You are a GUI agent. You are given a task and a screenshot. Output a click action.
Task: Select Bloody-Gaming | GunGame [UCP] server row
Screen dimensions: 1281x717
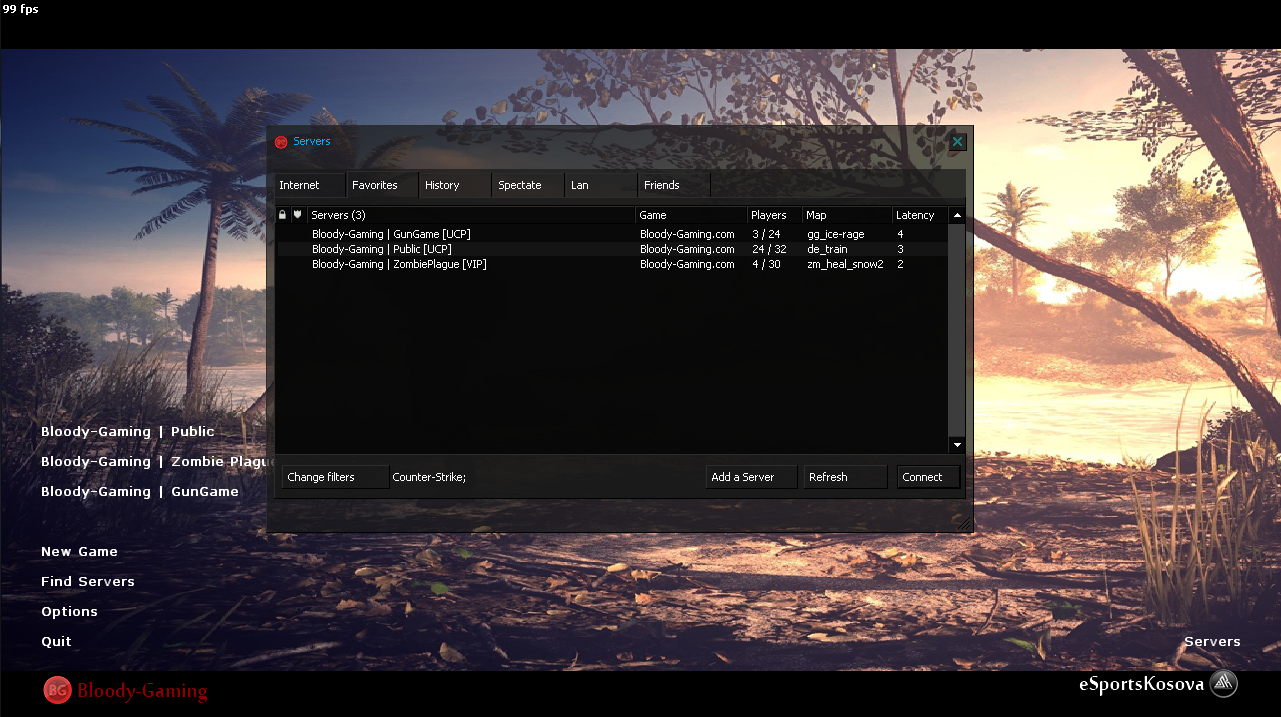click(x=612, y=234)
